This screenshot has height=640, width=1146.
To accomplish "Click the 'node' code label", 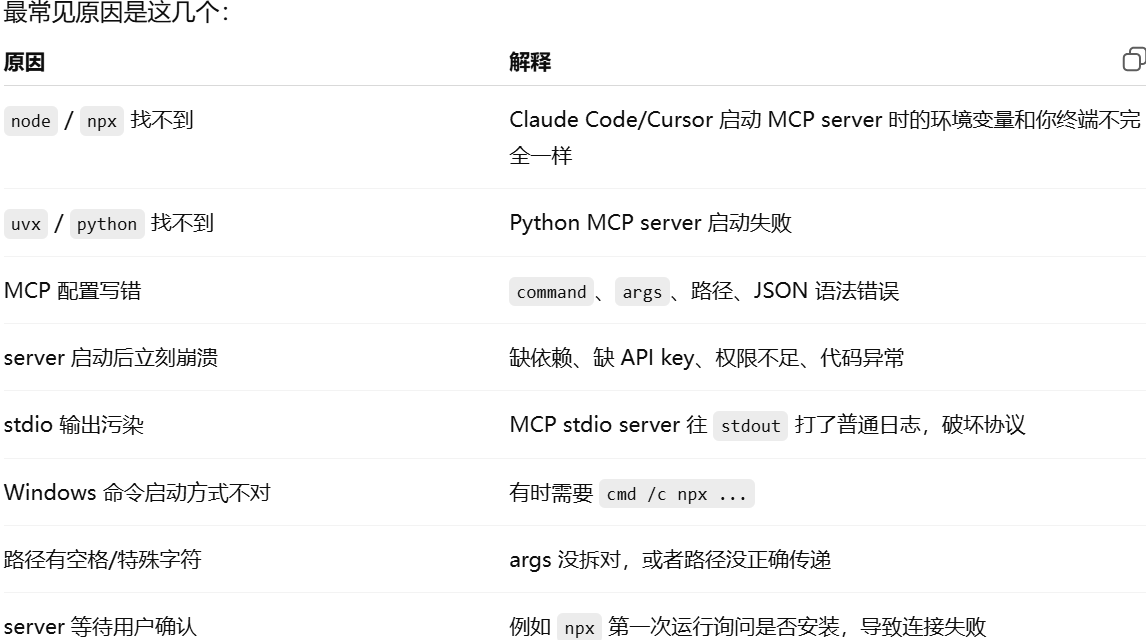I will click(31, 121).
